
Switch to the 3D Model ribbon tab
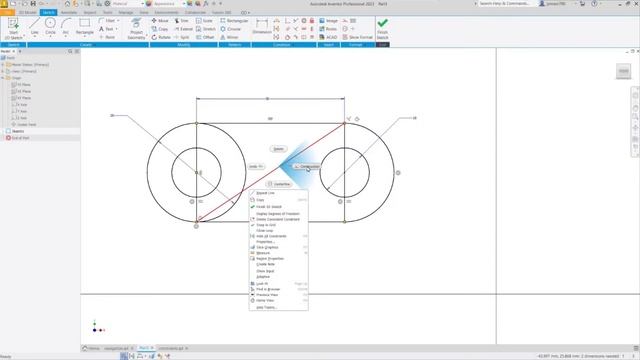[x=28, y=13]
